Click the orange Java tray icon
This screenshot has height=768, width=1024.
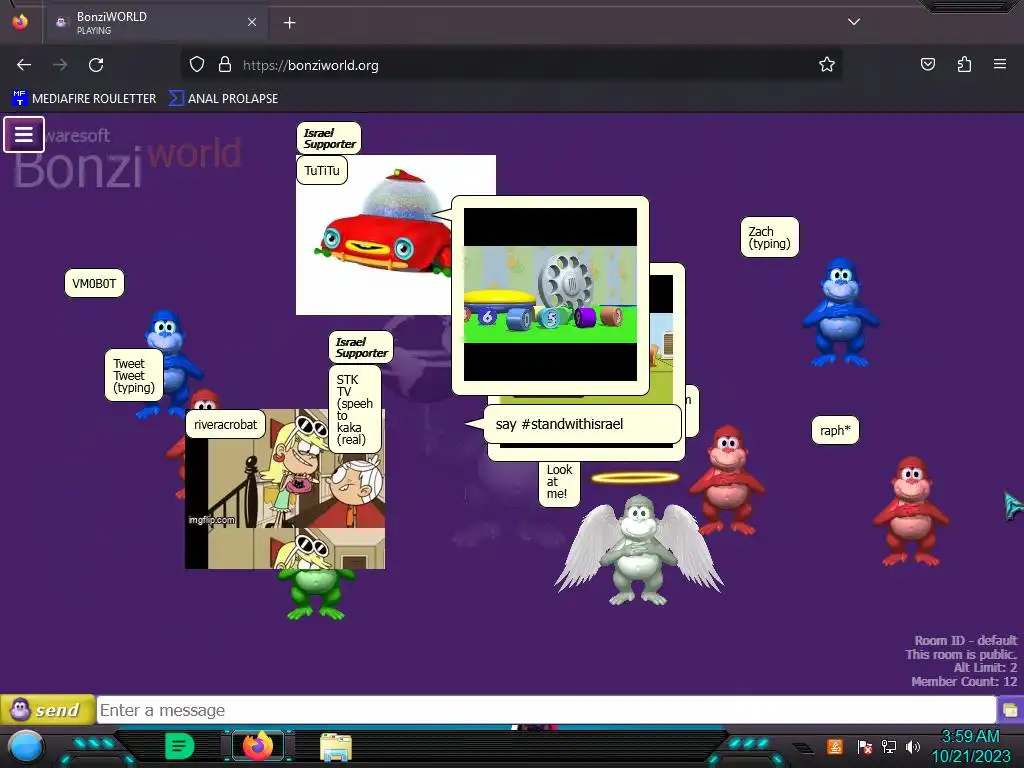pyautogui.click(x=834, y=746)
